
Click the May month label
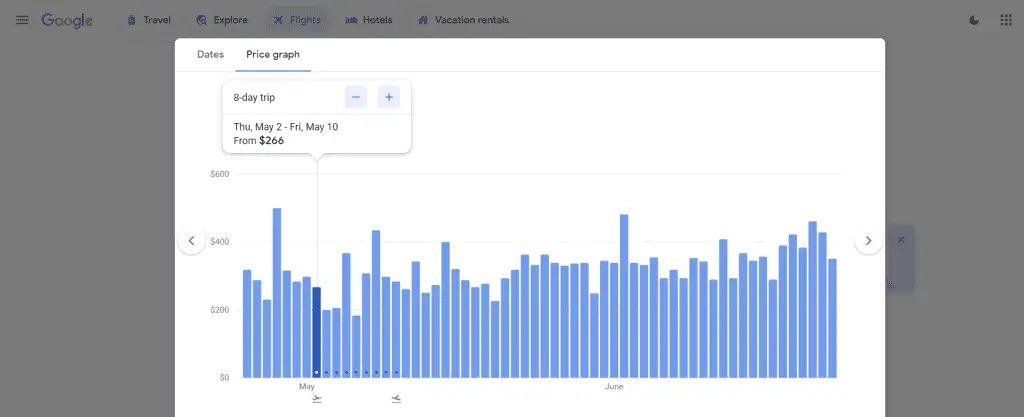(x=307, y=386)
